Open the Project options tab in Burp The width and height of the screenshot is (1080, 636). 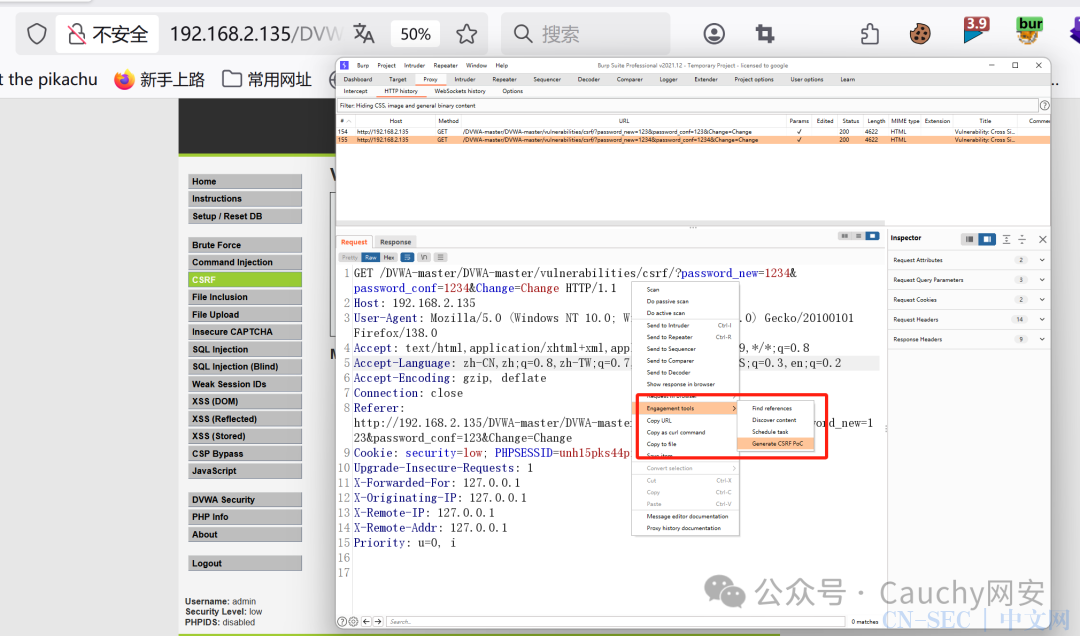754,79
